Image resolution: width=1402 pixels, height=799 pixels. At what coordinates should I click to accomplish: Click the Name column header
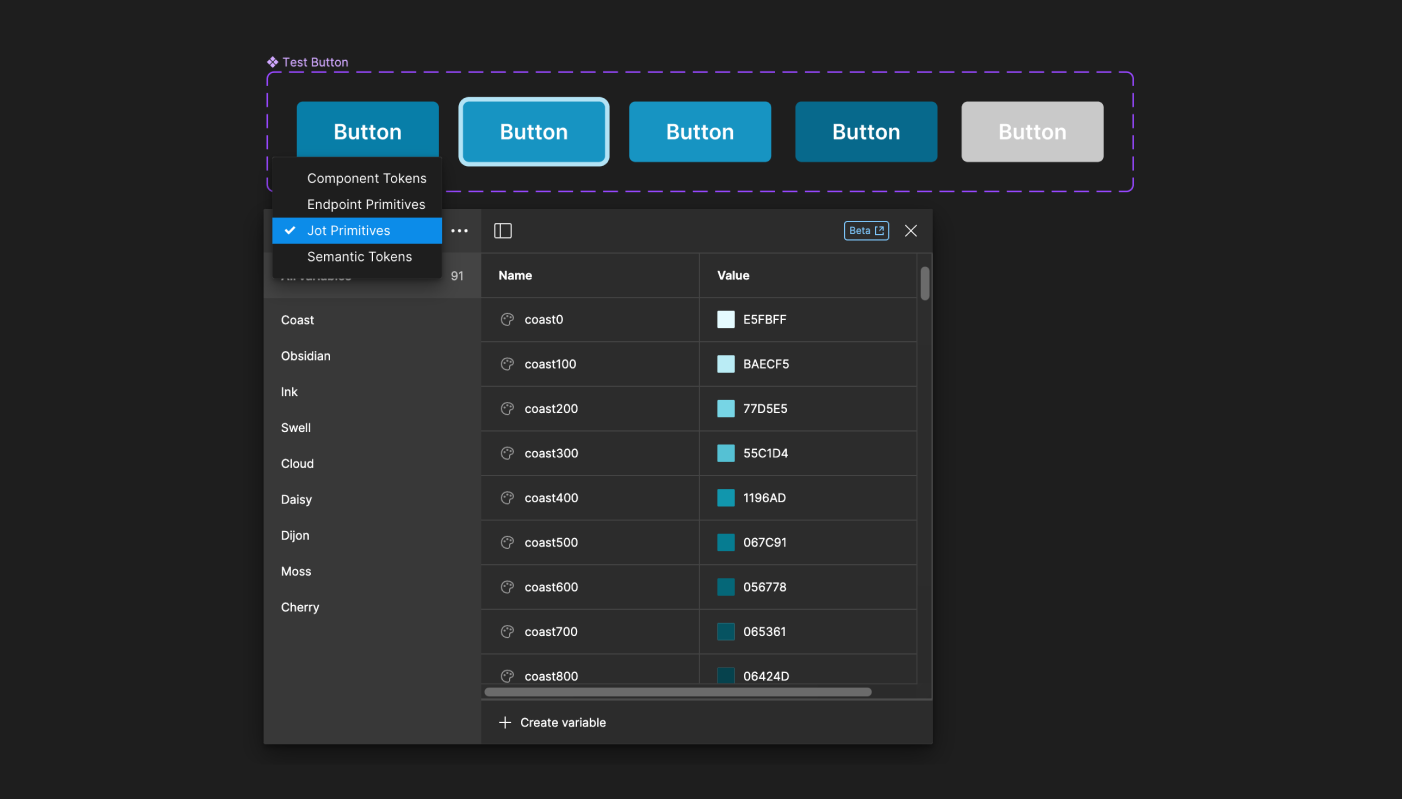515,275
